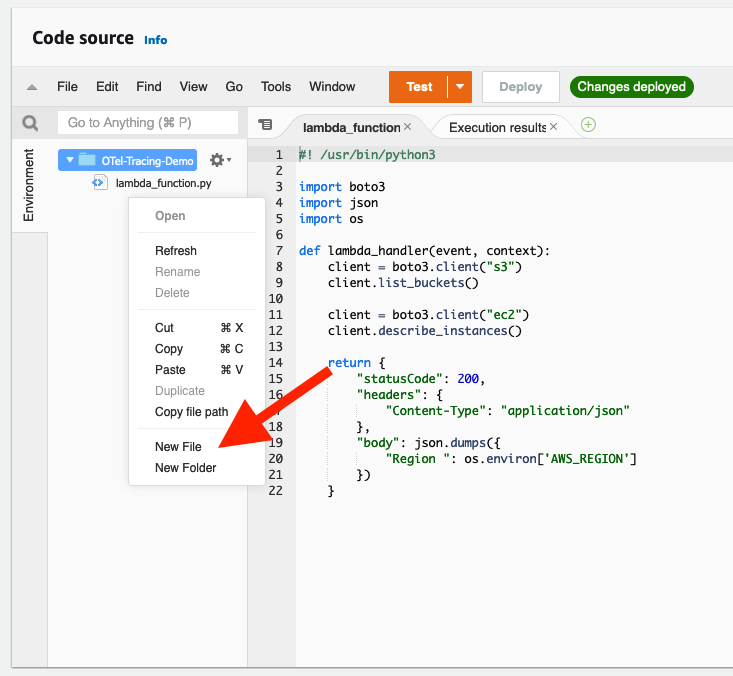Choose Refresh in the context menu

[x=176, y=251]
